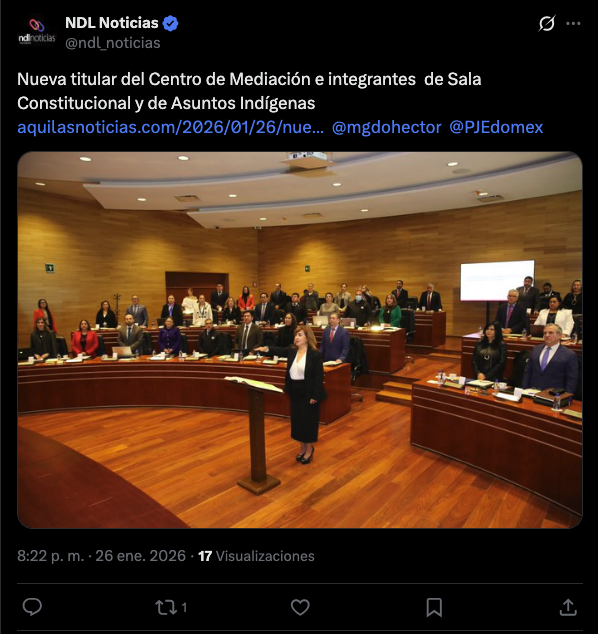Click the NDL Noticias profile avatar

(x=37, y=32)
